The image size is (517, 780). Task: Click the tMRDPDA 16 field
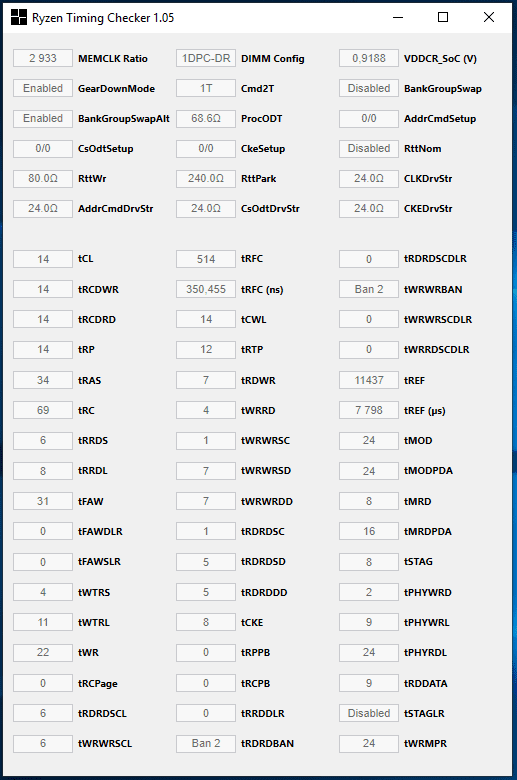coord(369,531)
